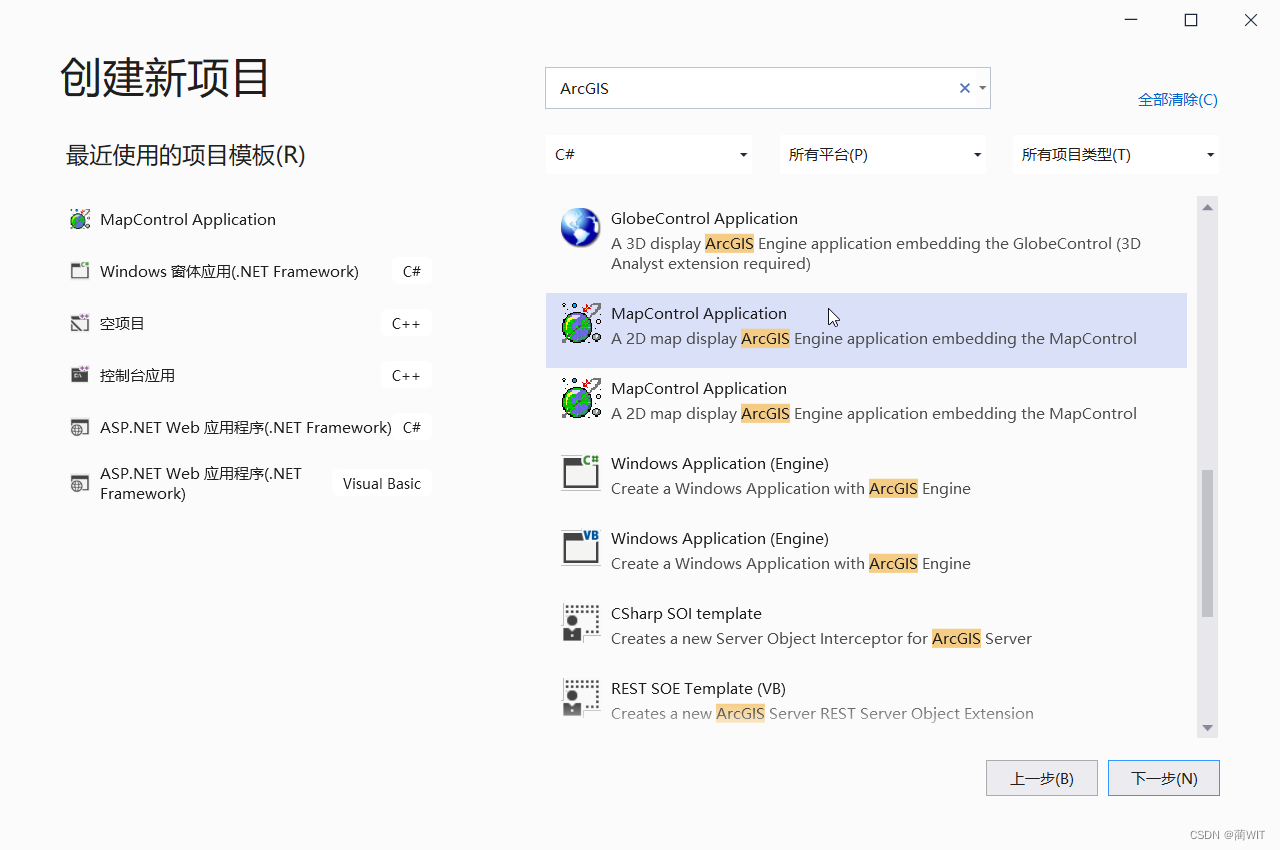Click the template list scroll down arrow
1280x850 pixels.
tap(1207, 728)
